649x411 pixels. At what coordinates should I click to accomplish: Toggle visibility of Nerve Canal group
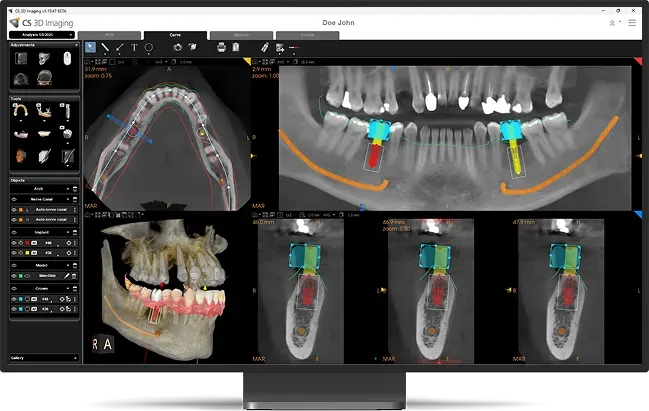(14, 199)
